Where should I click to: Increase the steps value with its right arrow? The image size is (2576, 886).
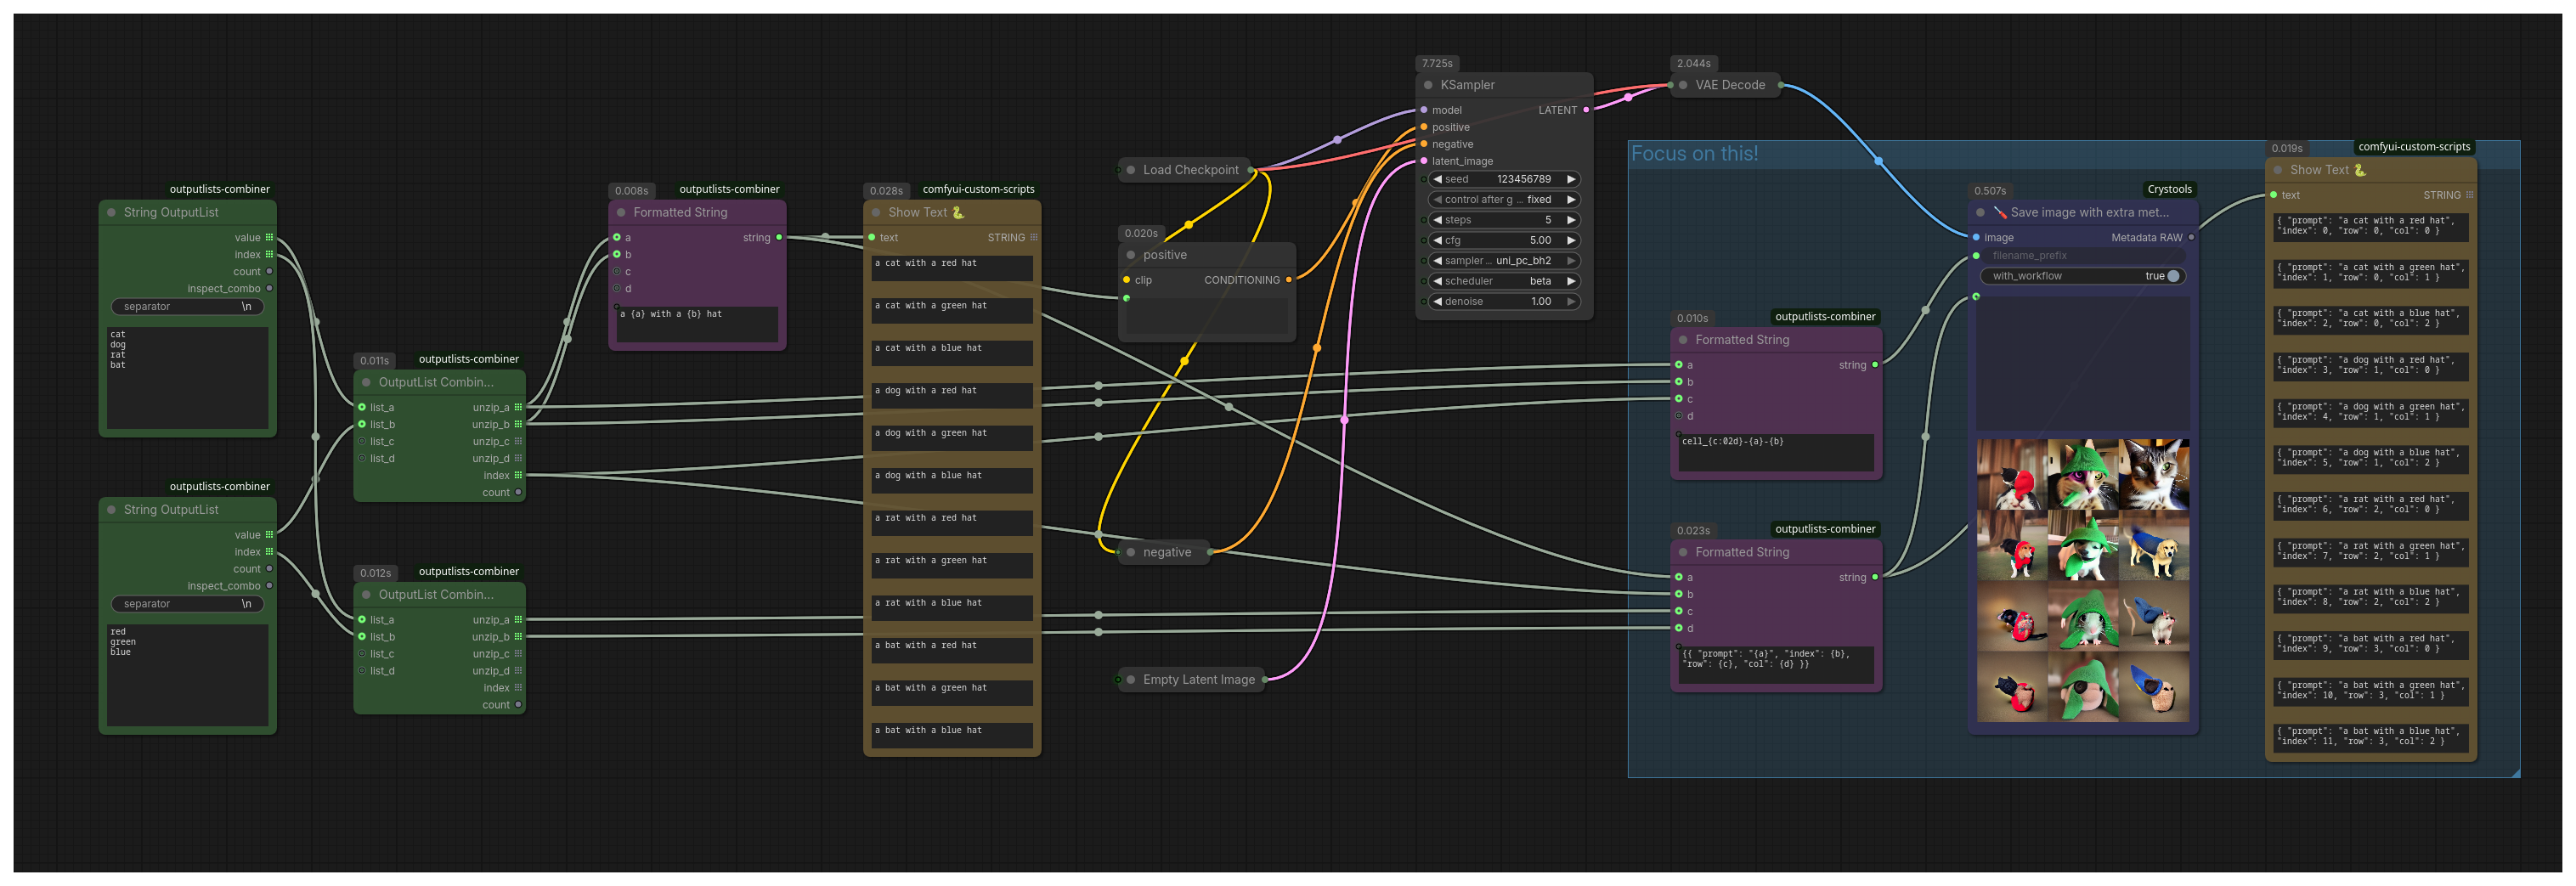[1571, 220]
